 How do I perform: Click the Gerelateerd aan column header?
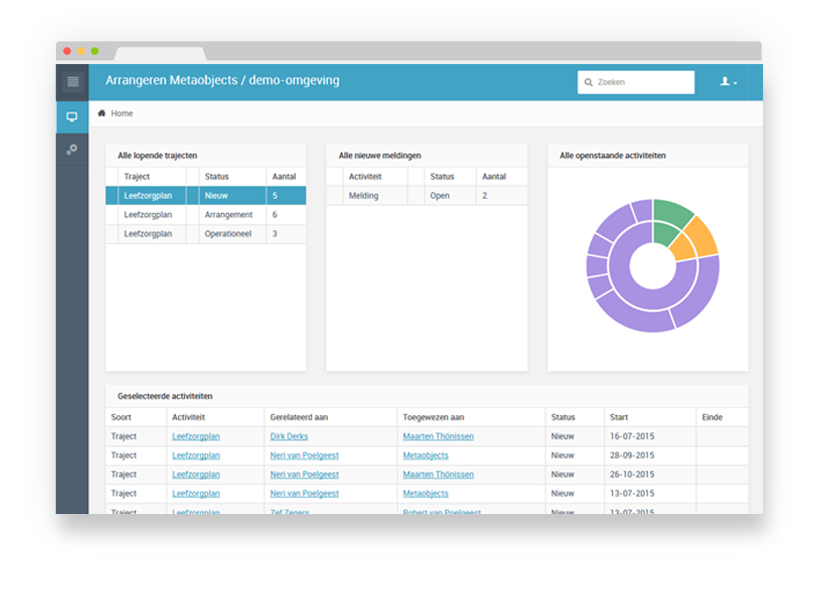[299, 417]
